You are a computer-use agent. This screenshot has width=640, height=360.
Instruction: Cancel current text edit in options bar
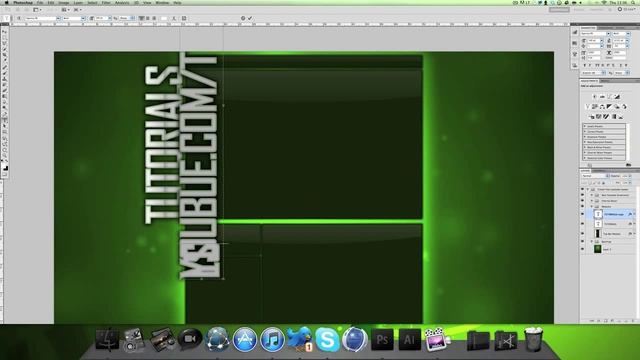point(243,18)
